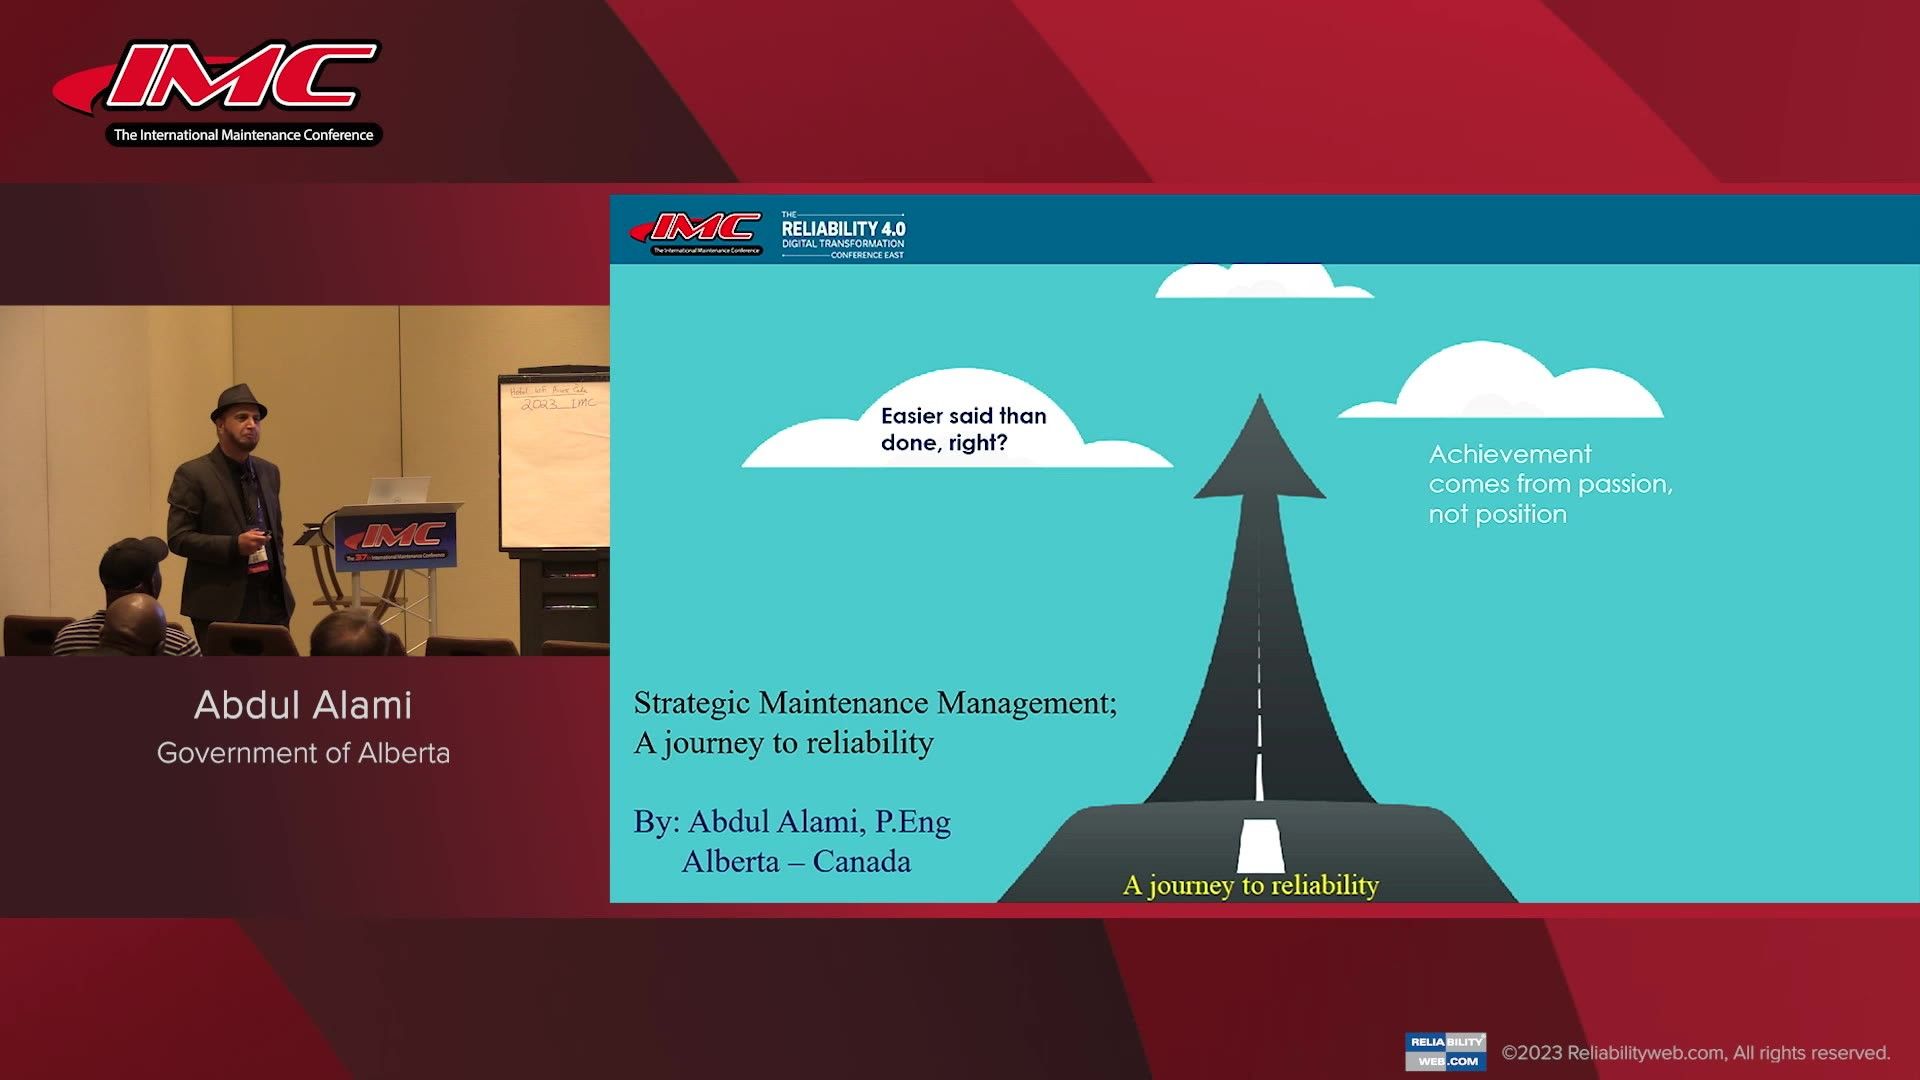Toggle the 'Digital Transformation Conference East' banner
The image size is (1920, 1080).
845,245
